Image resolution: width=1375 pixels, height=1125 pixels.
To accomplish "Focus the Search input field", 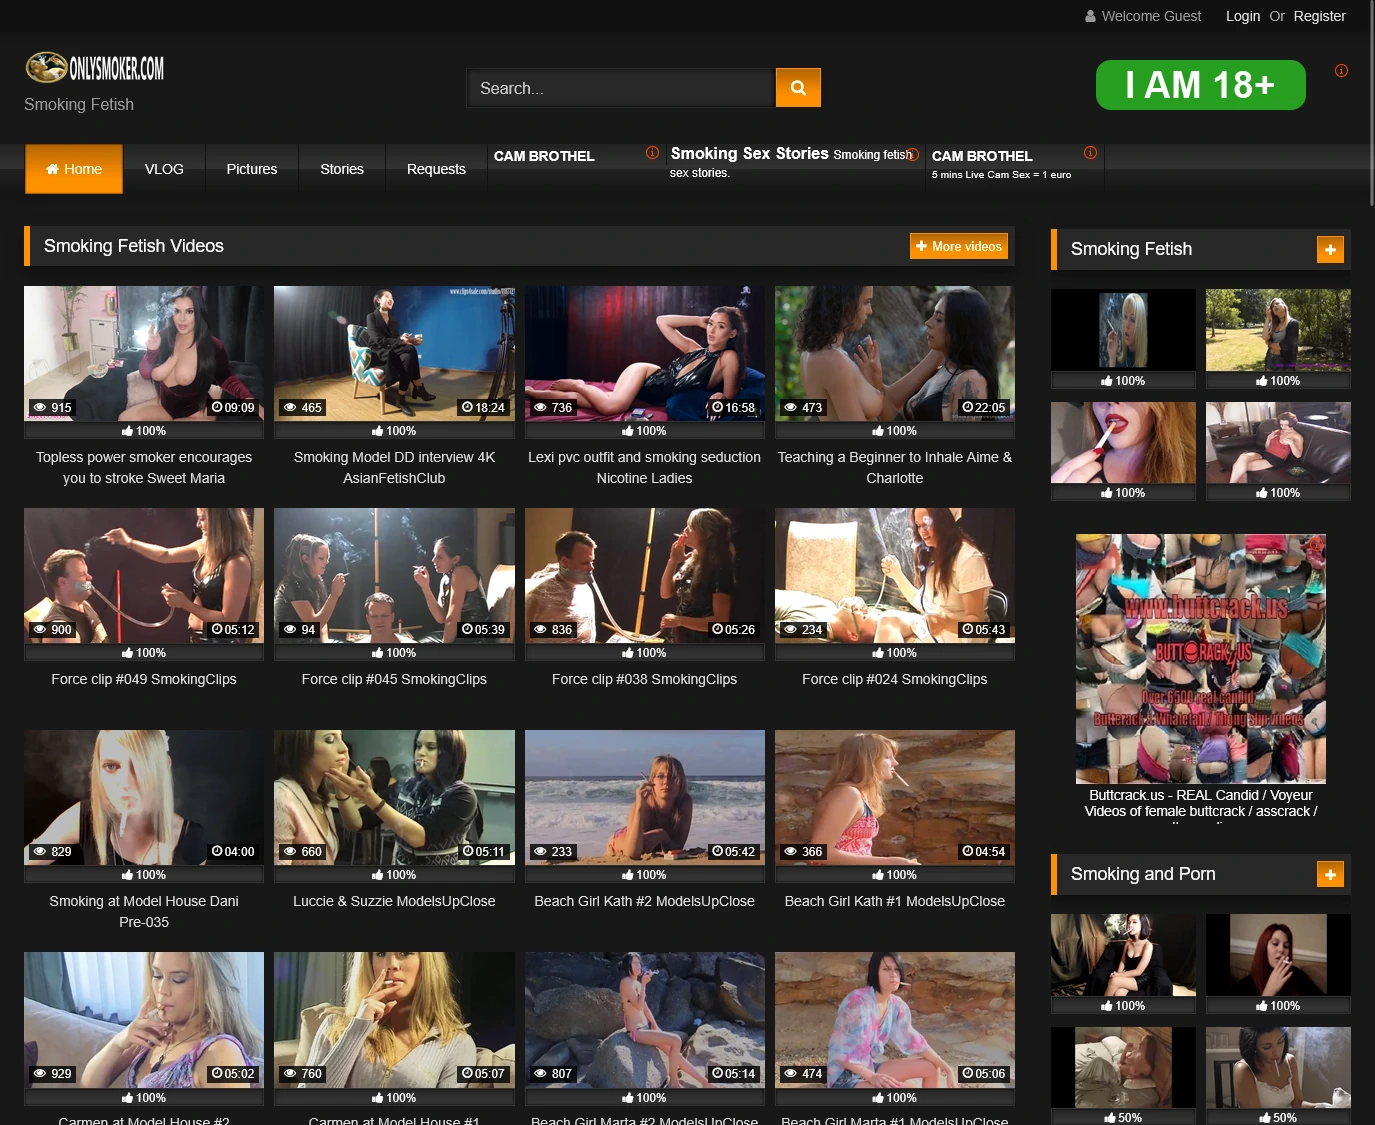I will click(x=621, y=88).
